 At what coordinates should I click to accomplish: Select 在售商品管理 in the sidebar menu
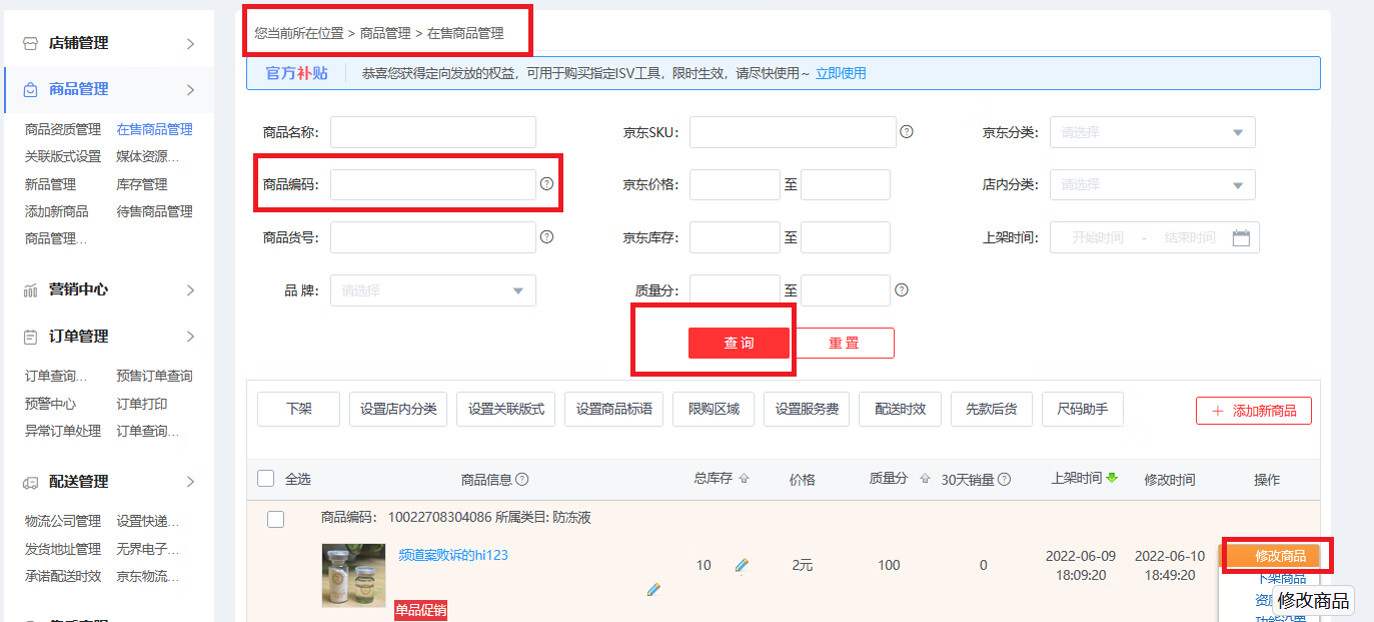154,128
